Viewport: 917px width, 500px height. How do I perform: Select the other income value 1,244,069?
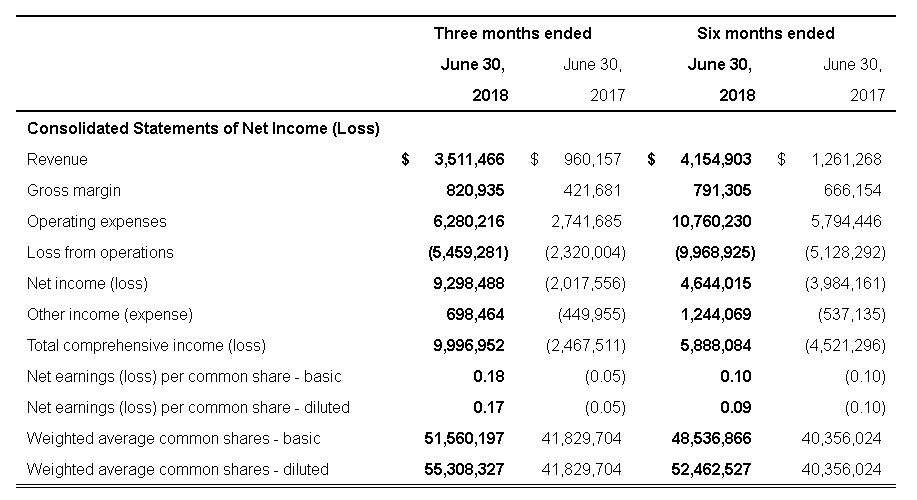coord(714,314)
